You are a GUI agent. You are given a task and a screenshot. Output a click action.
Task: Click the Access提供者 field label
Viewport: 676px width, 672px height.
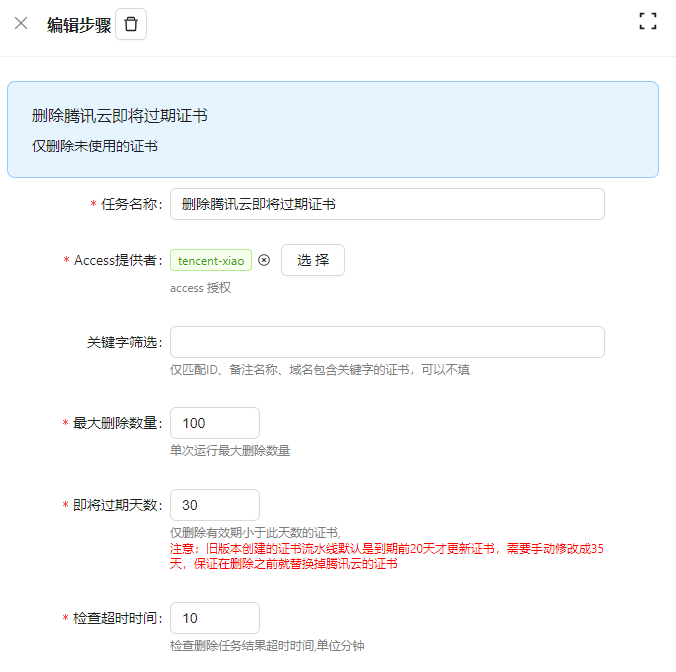point(117,260)
